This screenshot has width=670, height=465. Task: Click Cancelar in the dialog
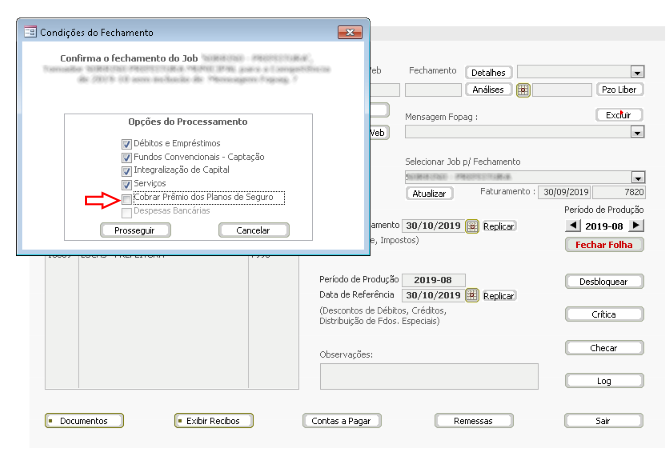tap(253, 230)
